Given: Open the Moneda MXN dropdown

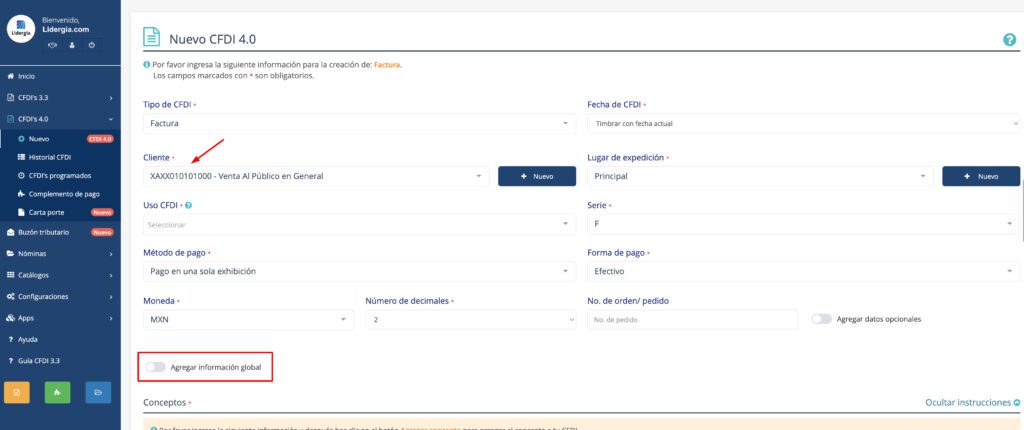Looking at the screenshot, I should 248,320.
